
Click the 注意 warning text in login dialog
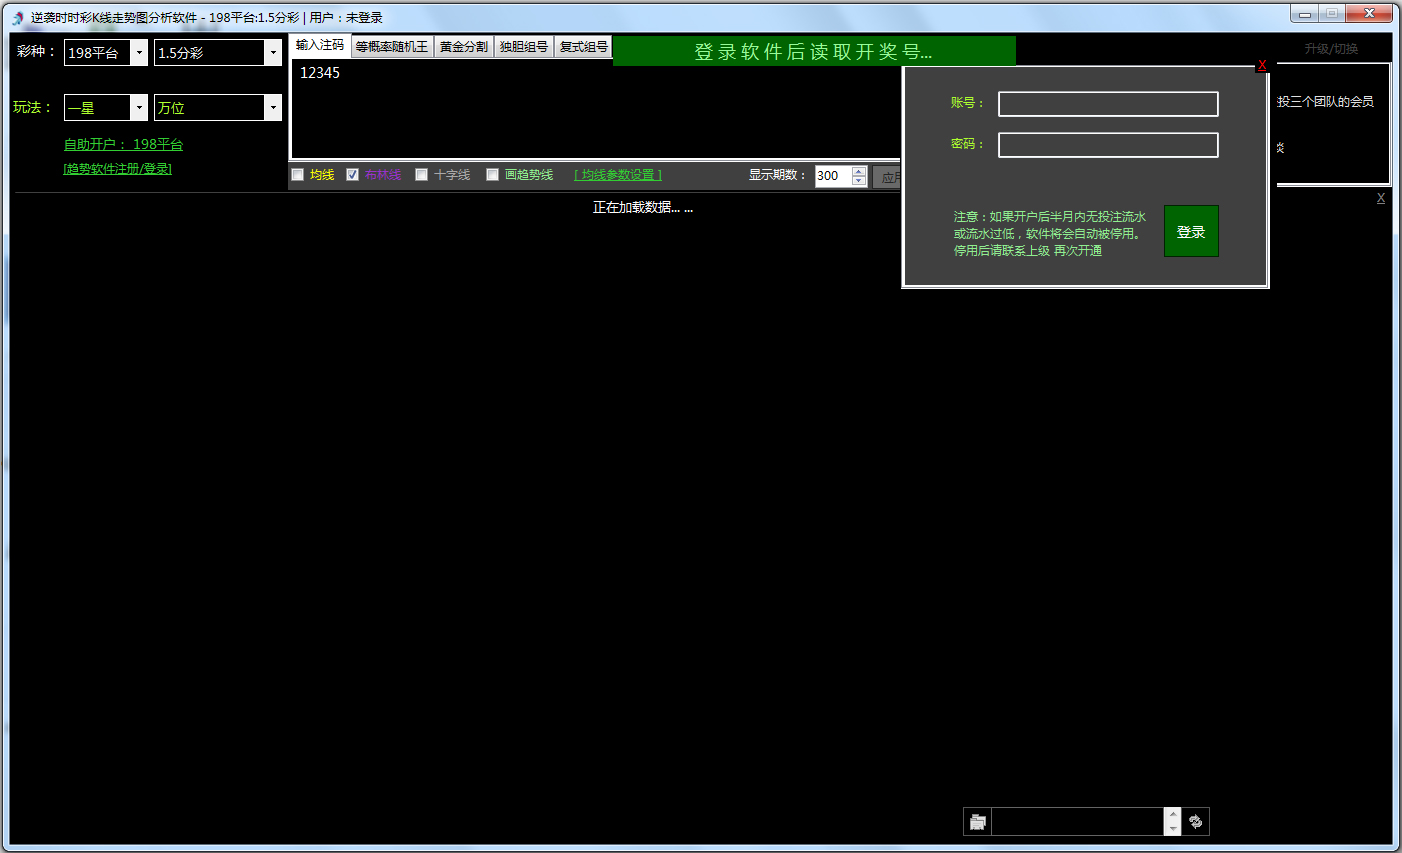(x=1050, y=233)
